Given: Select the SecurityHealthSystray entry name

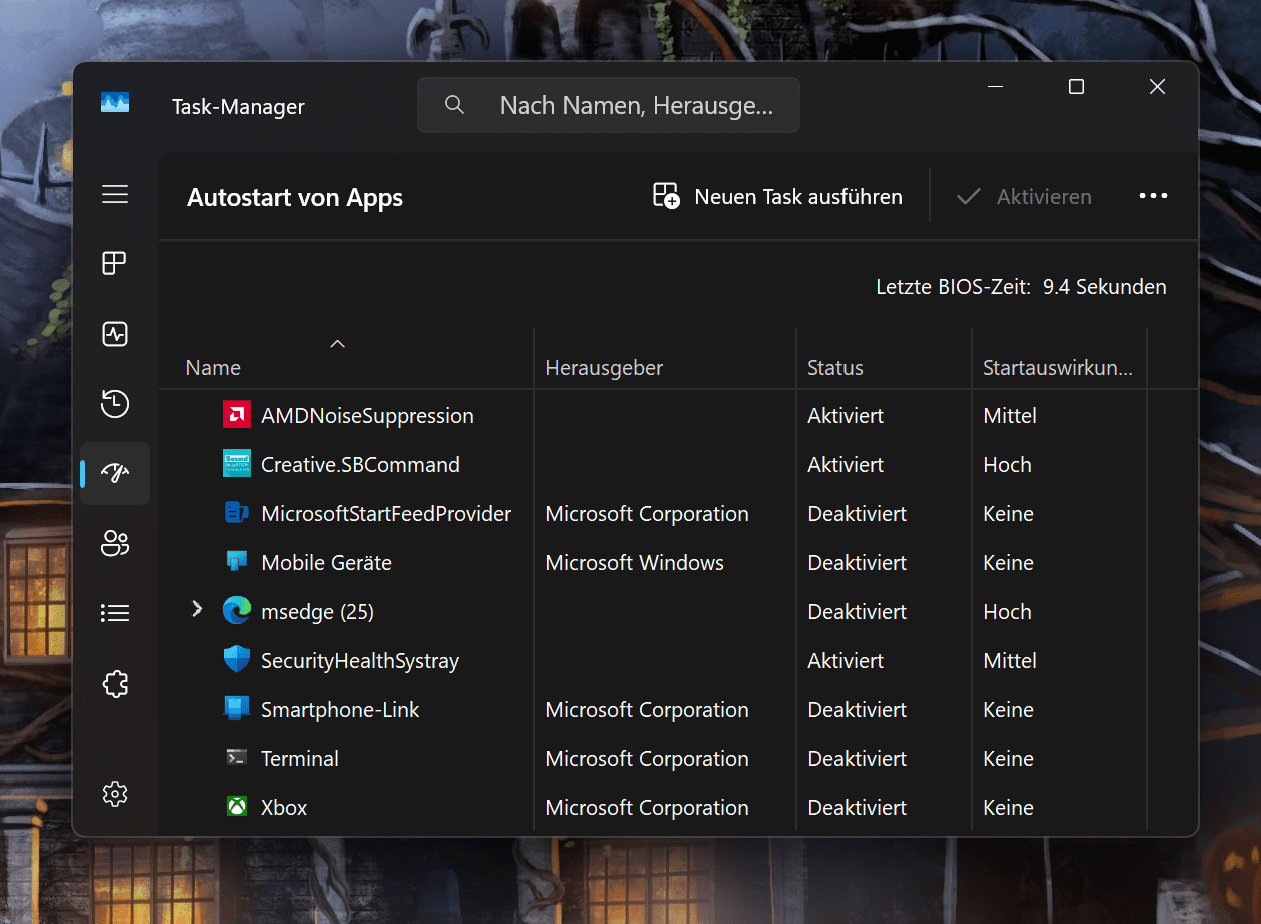Looking at the screenshot, I should click(x=360, y=660).
